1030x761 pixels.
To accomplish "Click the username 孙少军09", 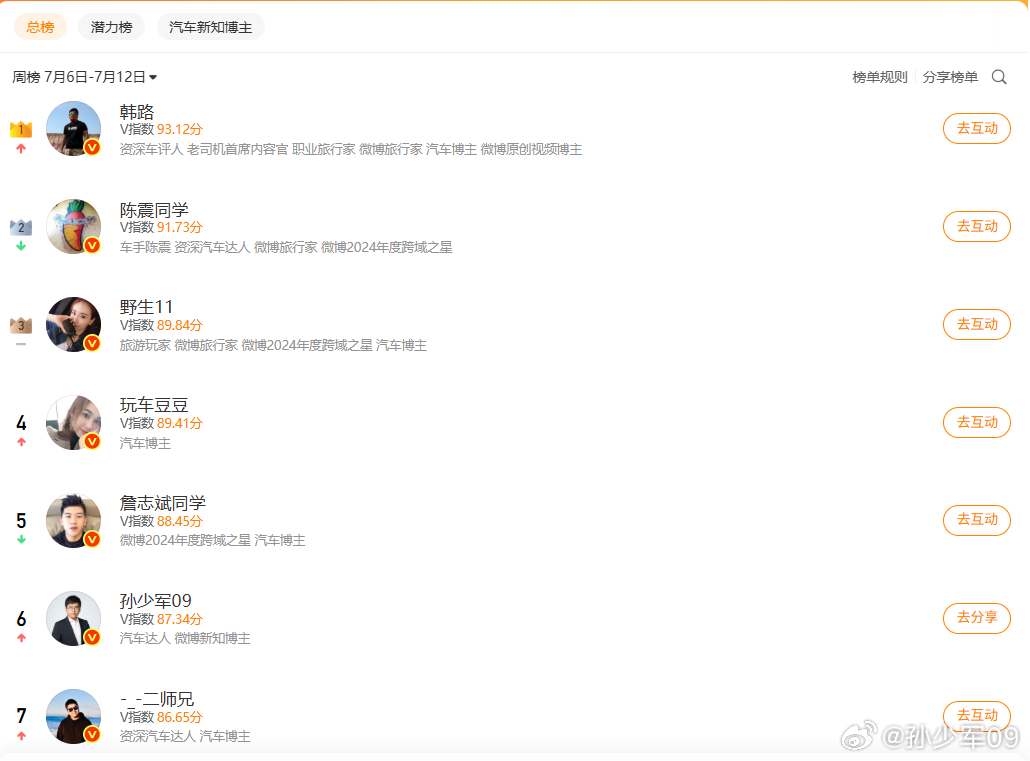I will [155, 601].
